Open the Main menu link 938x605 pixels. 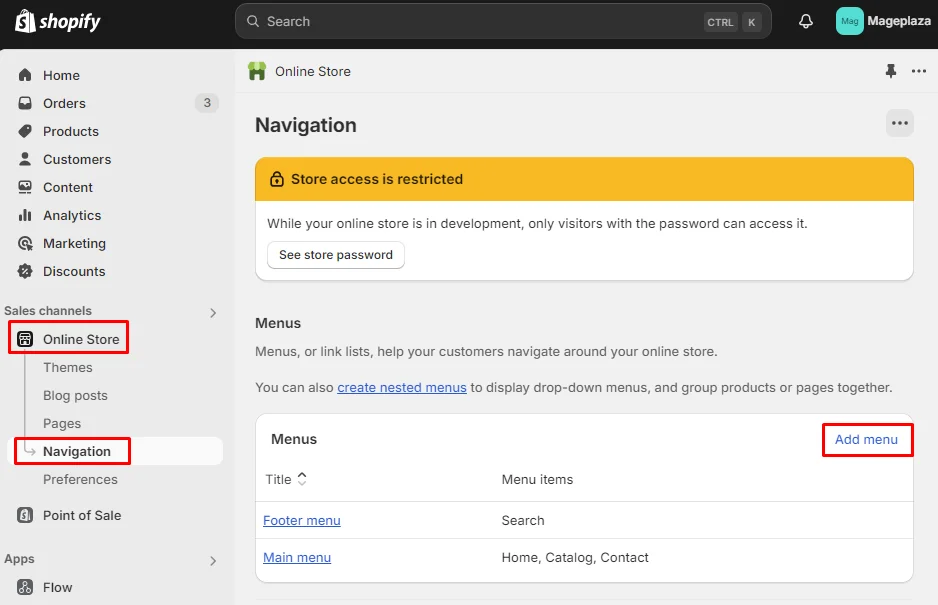coord(297,558)
